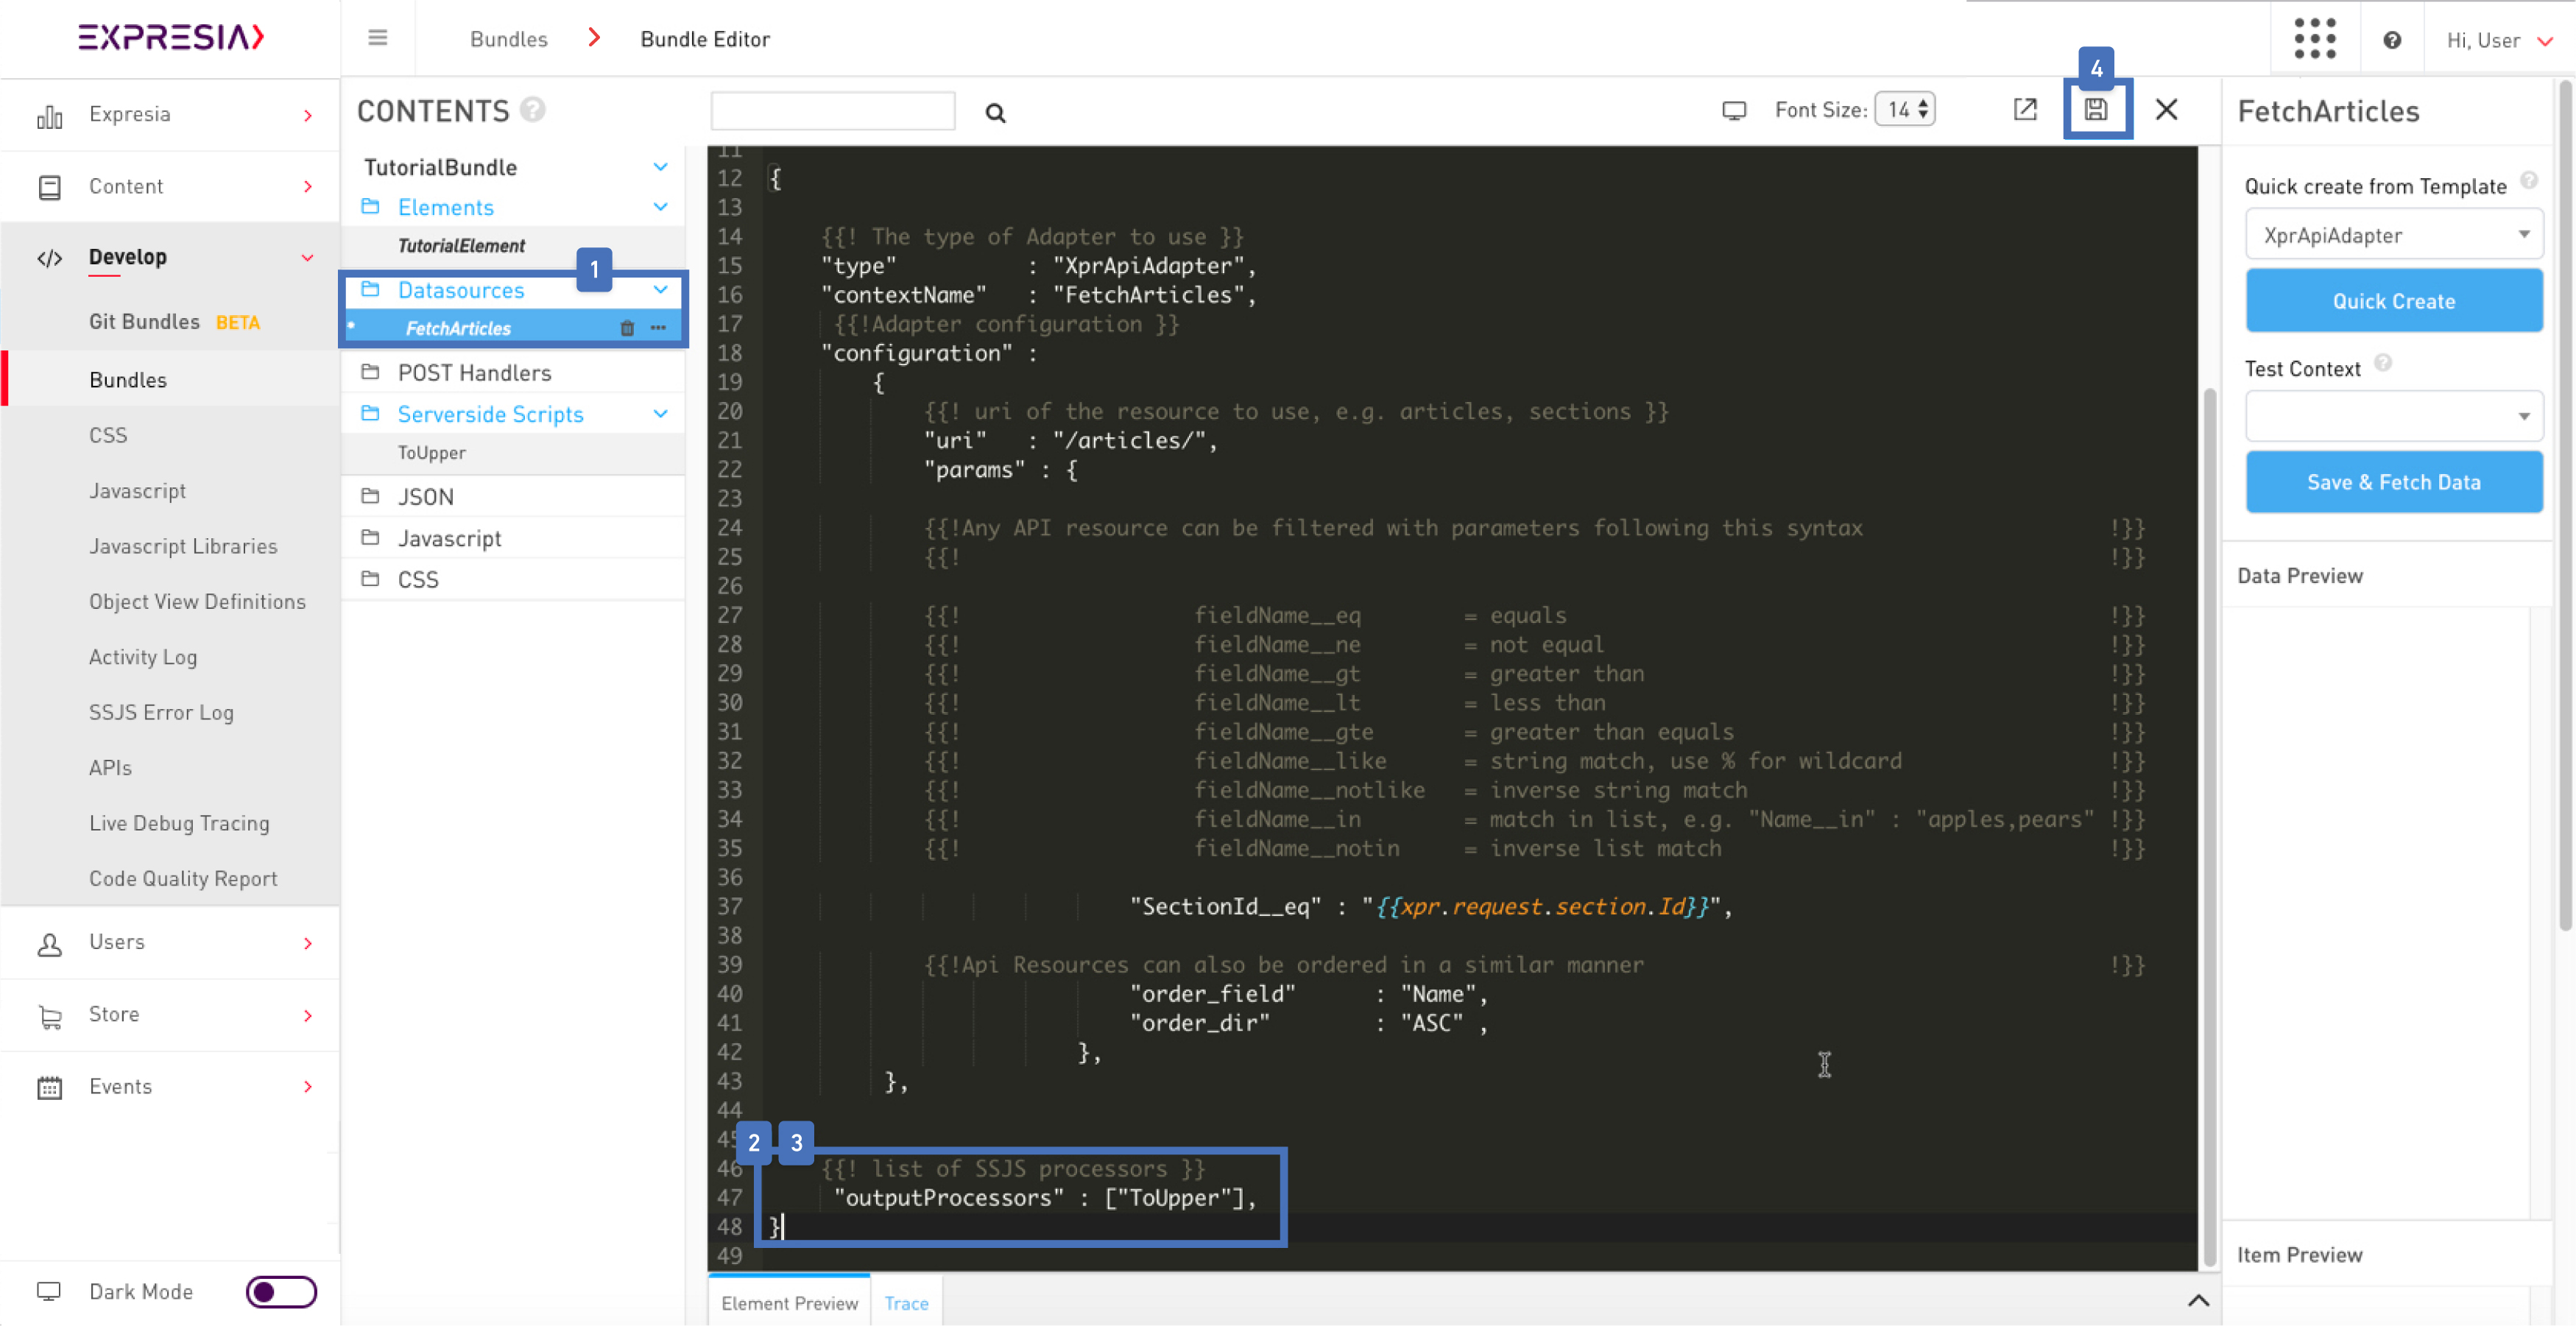Switch to the Trace tab

tap(906, 1303)
